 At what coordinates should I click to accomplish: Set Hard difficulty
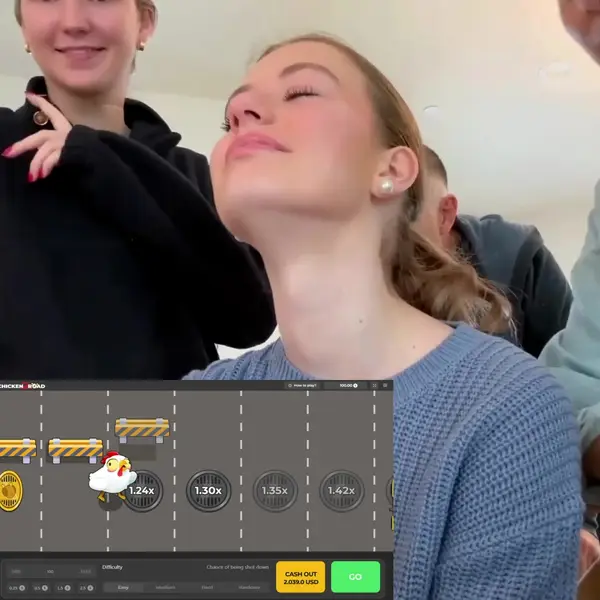pos(207,587)
